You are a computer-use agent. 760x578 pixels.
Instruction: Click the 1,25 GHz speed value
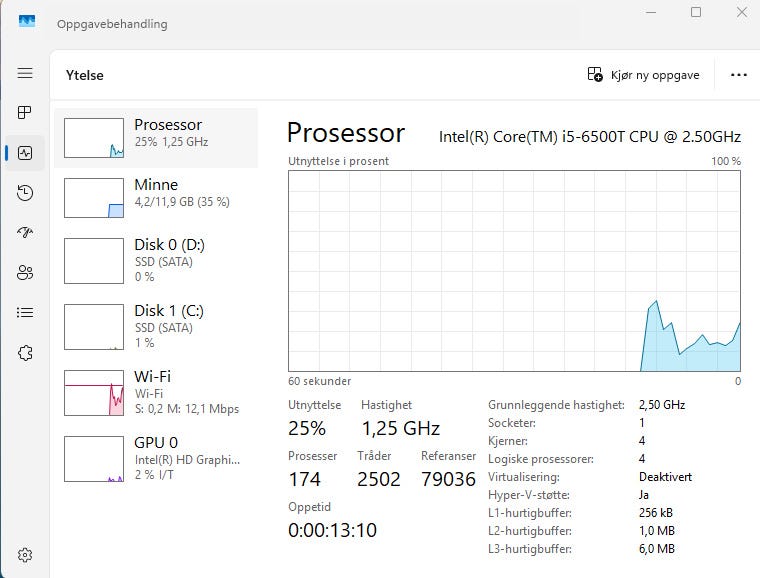click(x=401, y=428)
